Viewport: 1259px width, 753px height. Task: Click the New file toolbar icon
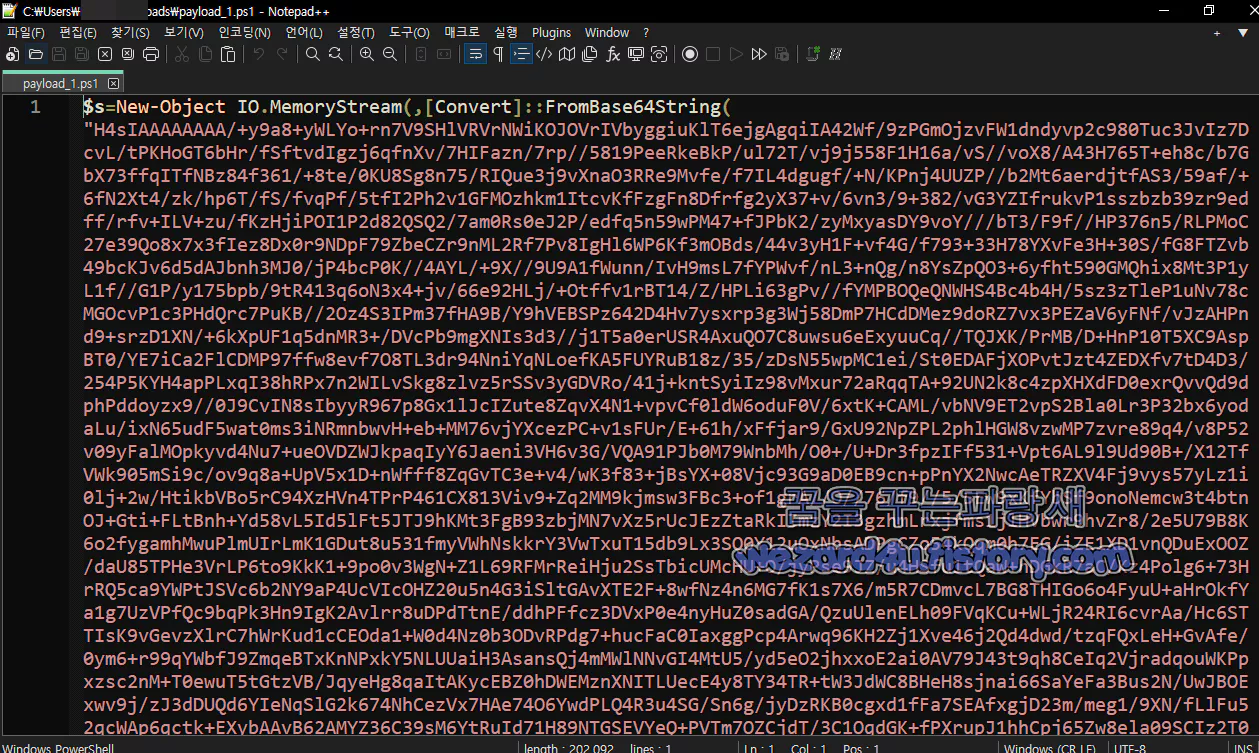click(13, 54)
